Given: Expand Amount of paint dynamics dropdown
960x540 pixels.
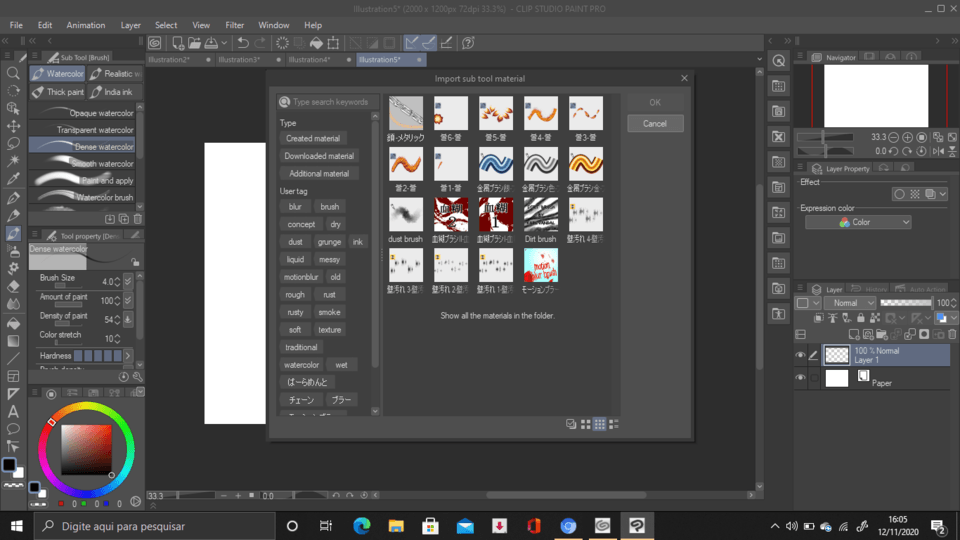Looking at the screenshot, I should pyautogui.click(x=128, y=301).
